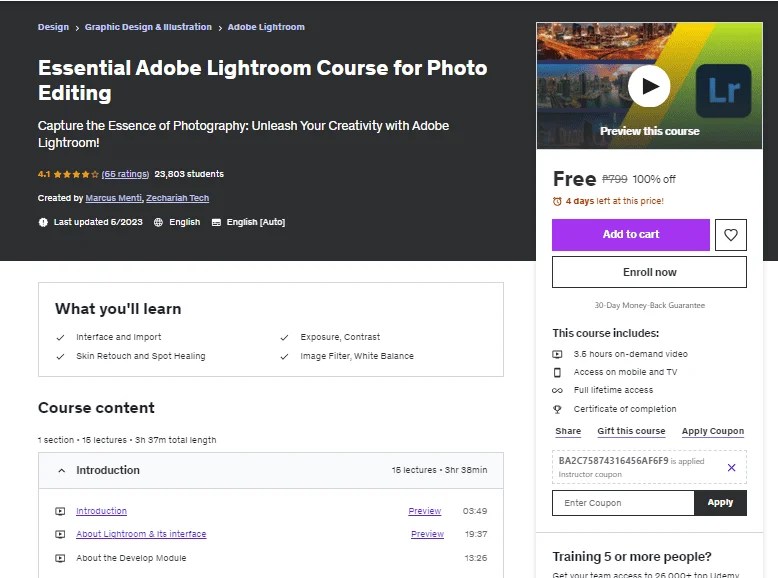
Task: Click the alarm clock icon beside days left
Action: click(557, 201)
